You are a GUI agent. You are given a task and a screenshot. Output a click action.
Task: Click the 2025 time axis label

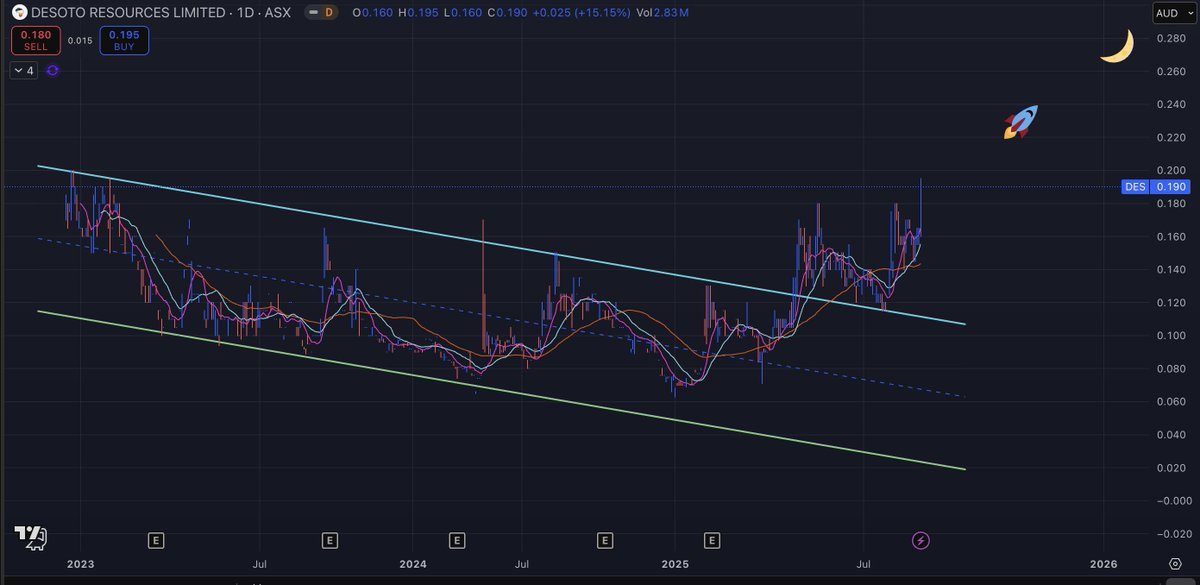(675, 564)
